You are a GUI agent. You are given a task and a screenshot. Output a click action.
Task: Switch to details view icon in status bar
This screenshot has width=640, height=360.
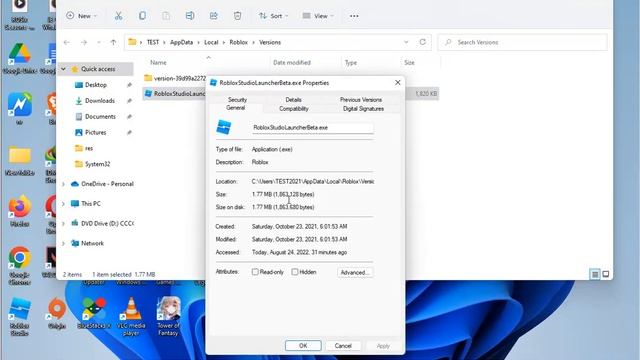coord(595,274)
